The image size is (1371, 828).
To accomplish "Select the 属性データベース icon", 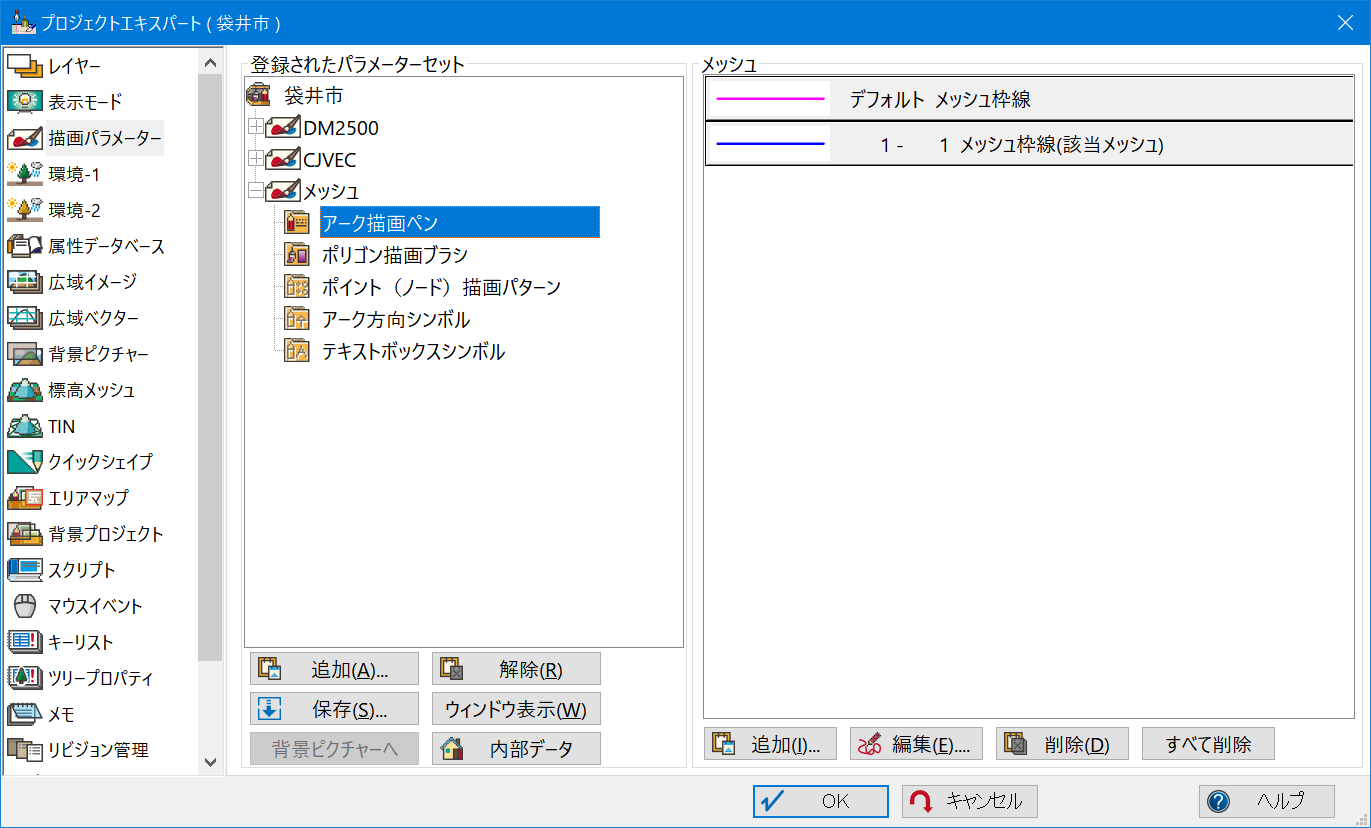I will pos(24,246).
